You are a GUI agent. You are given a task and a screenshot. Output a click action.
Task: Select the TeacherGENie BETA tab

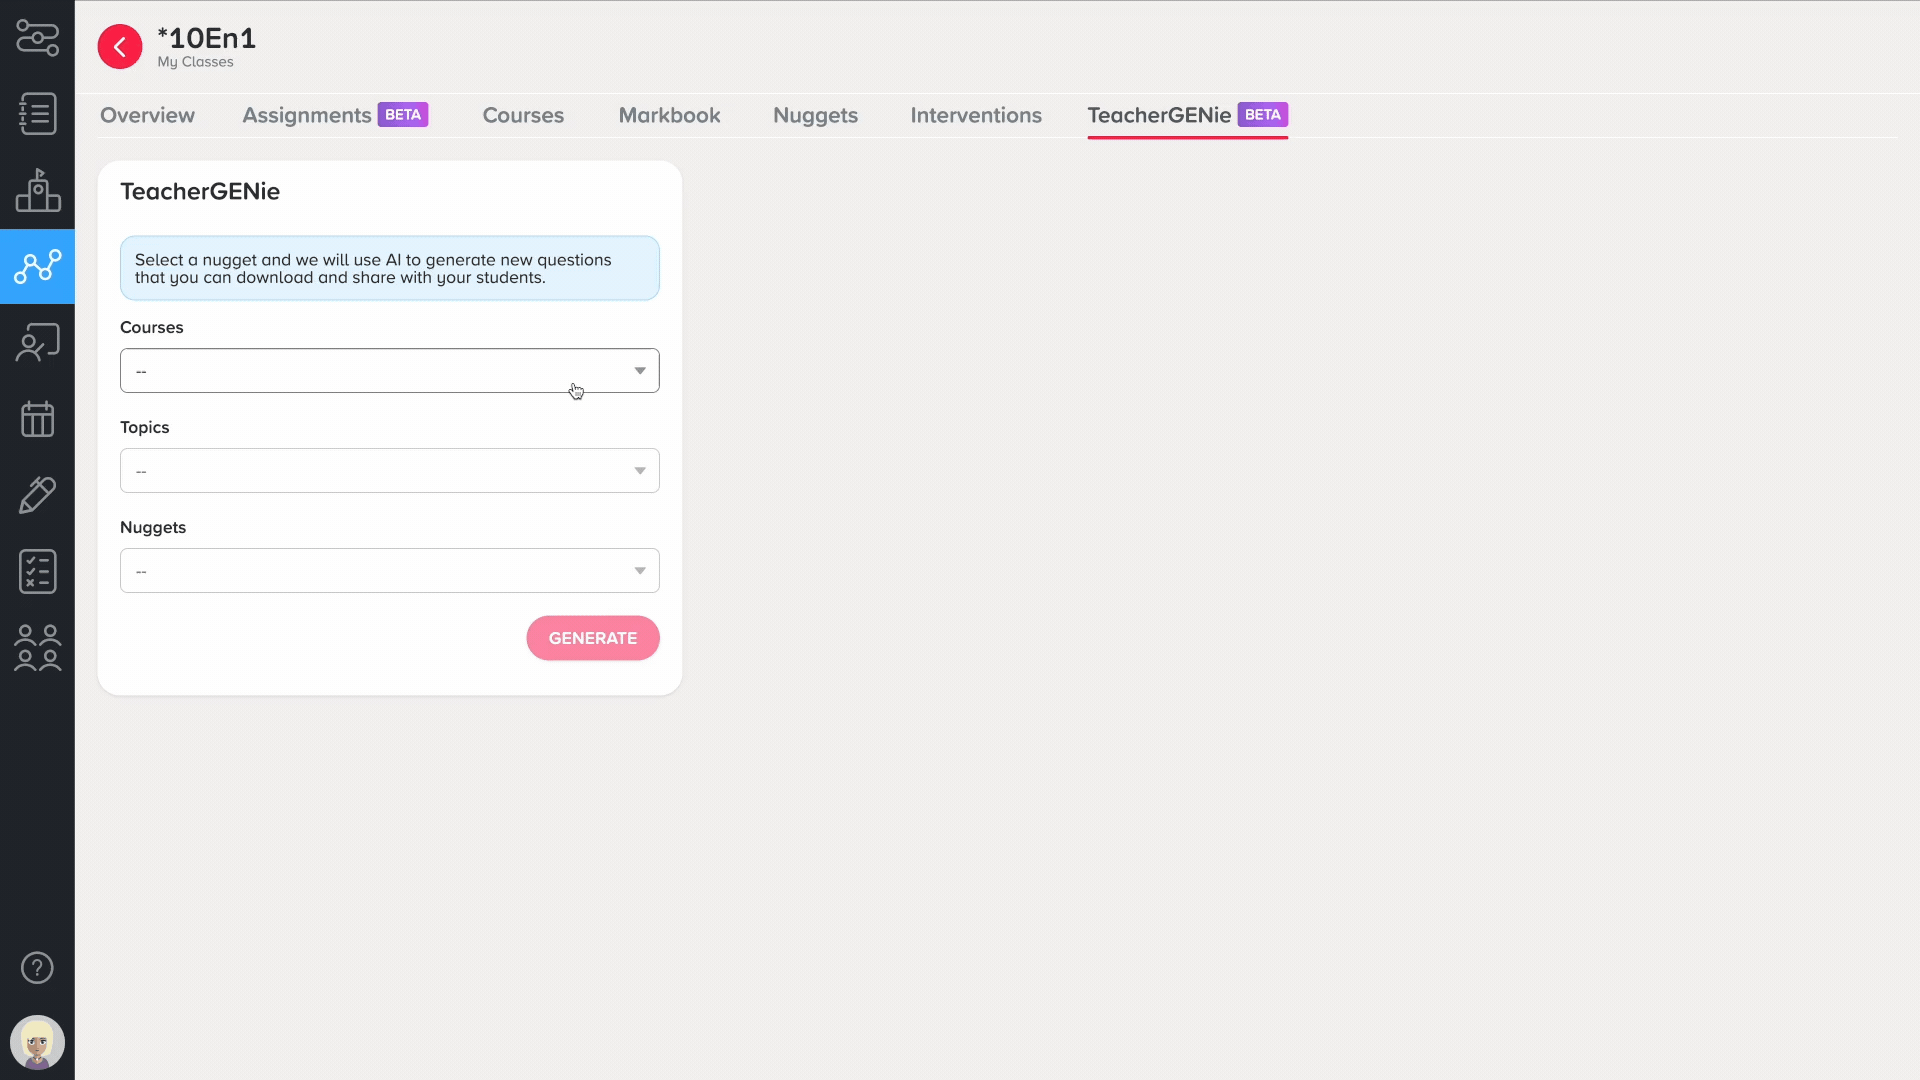1187,115
